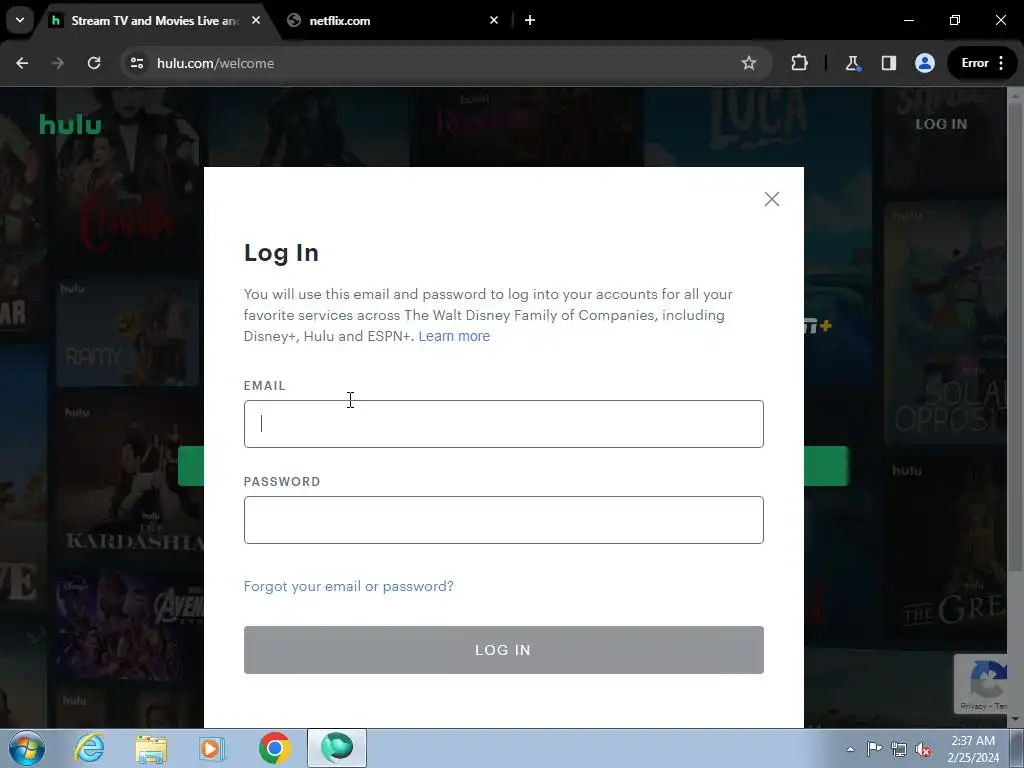Close the Hulu tab
1024x768 pixels.
256,20
